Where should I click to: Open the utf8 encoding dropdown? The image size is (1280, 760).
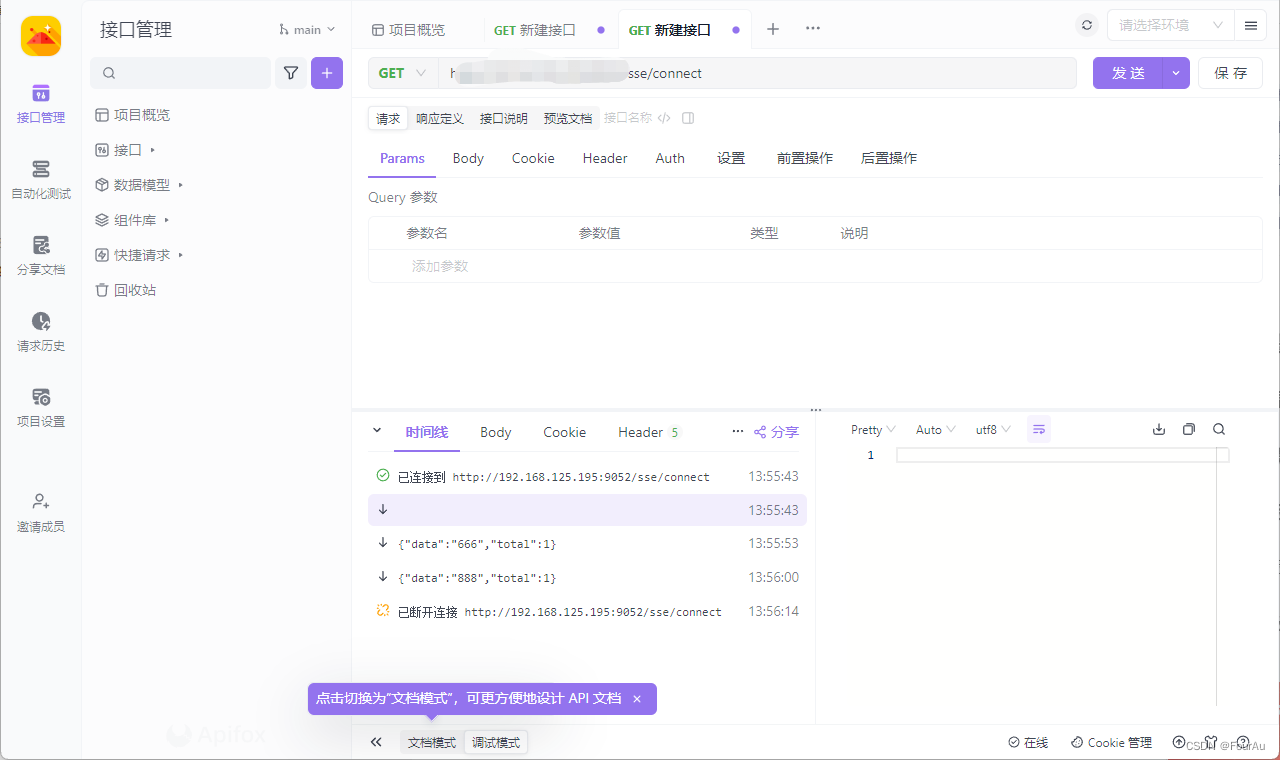click(993, 430)
